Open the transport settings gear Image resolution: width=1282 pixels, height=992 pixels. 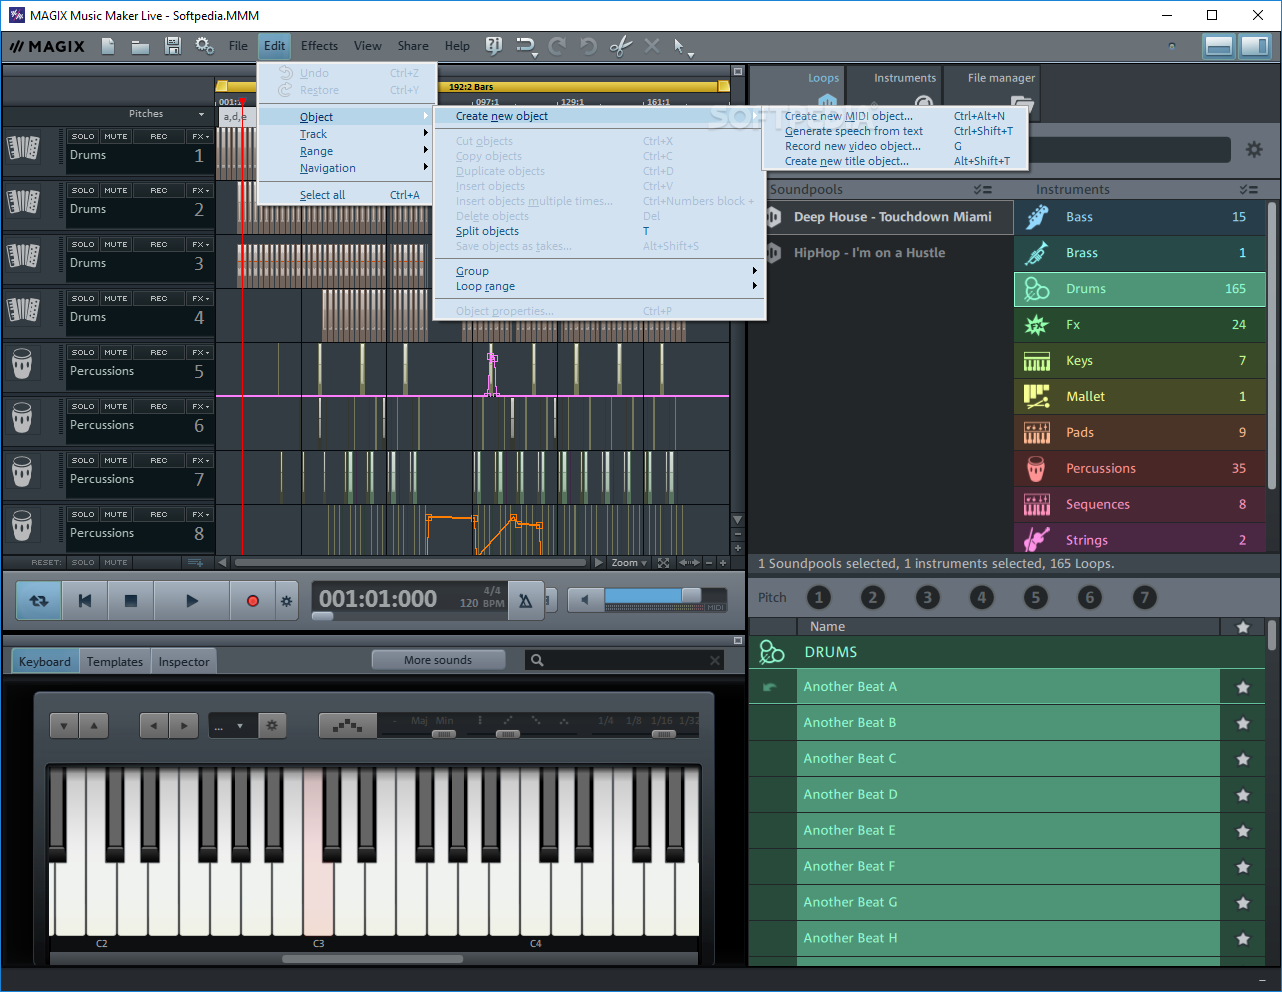(x=286, y=601)
